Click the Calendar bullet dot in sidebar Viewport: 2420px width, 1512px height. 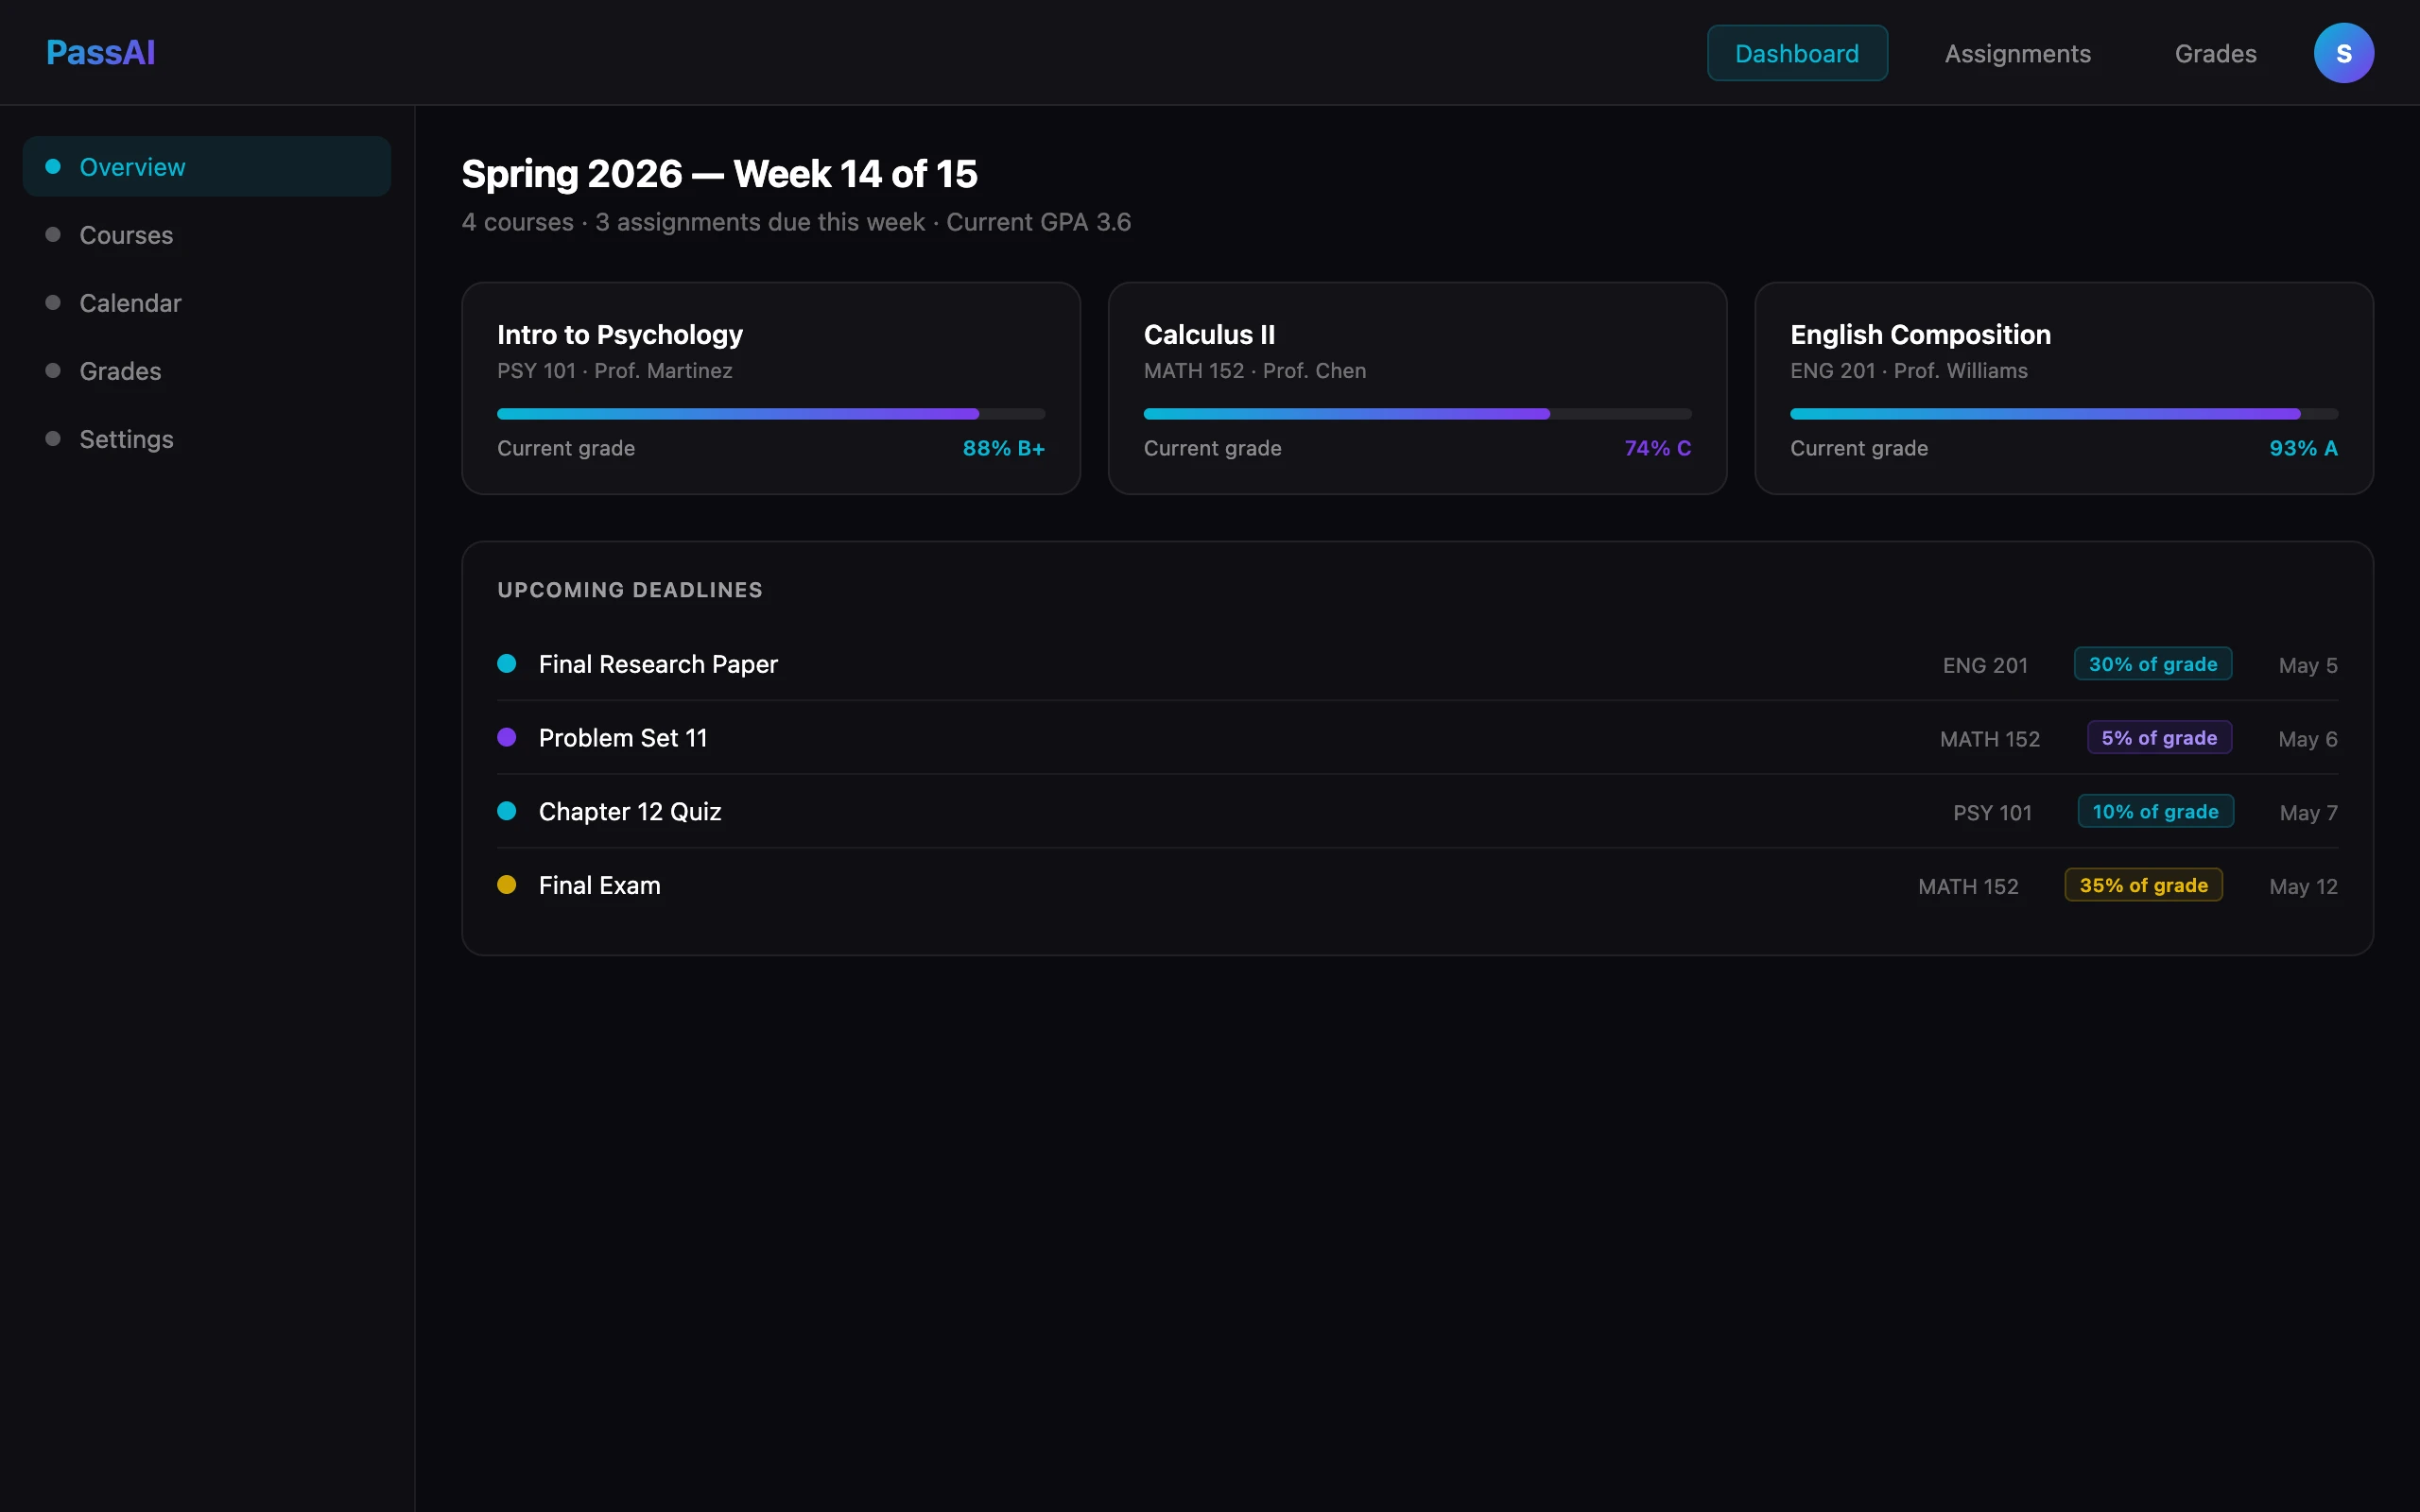(x=53, y=303)
